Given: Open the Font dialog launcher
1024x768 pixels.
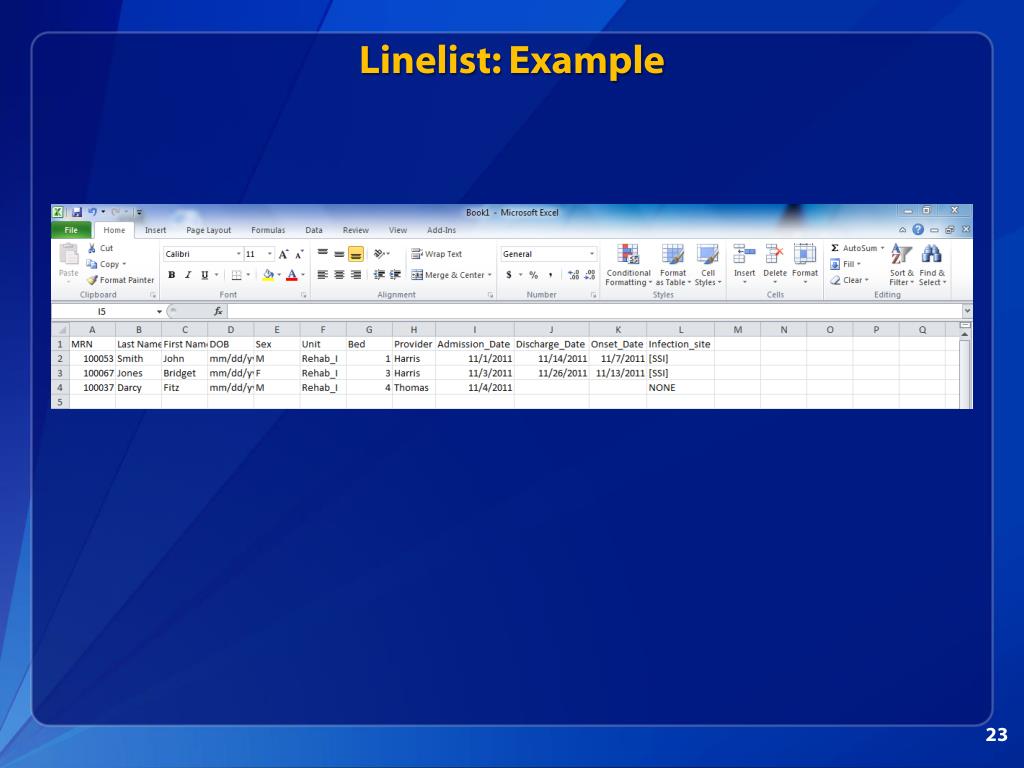Looking at the screenshot, I should [304, 295].
